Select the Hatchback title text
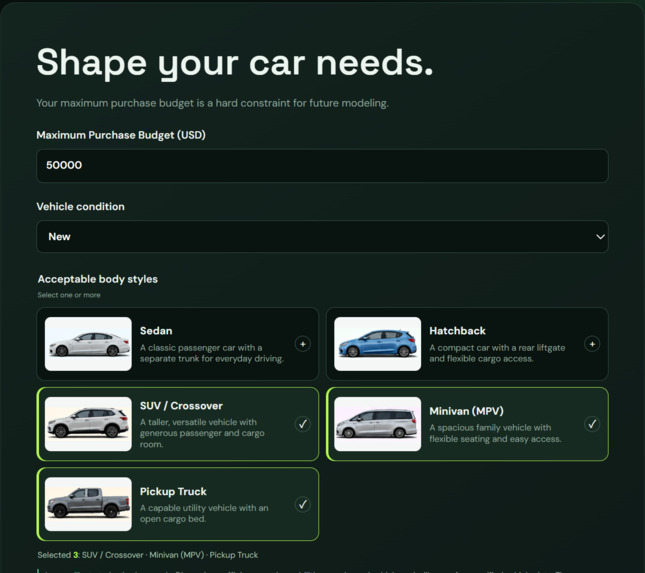 coord(457,331)
